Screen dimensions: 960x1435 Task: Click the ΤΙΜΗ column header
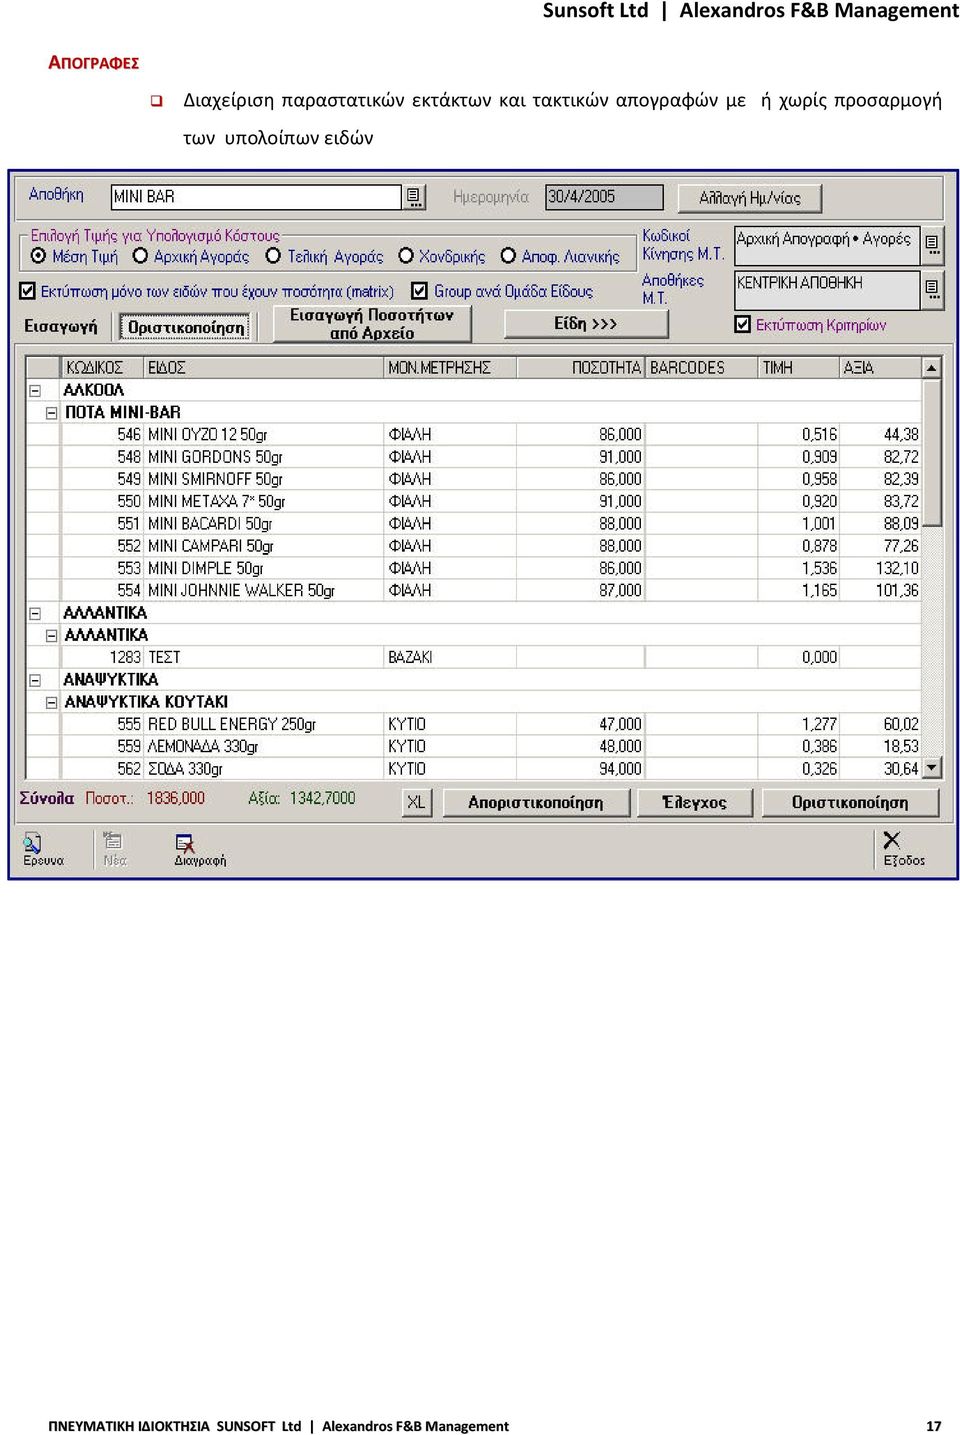coord(798,368)
